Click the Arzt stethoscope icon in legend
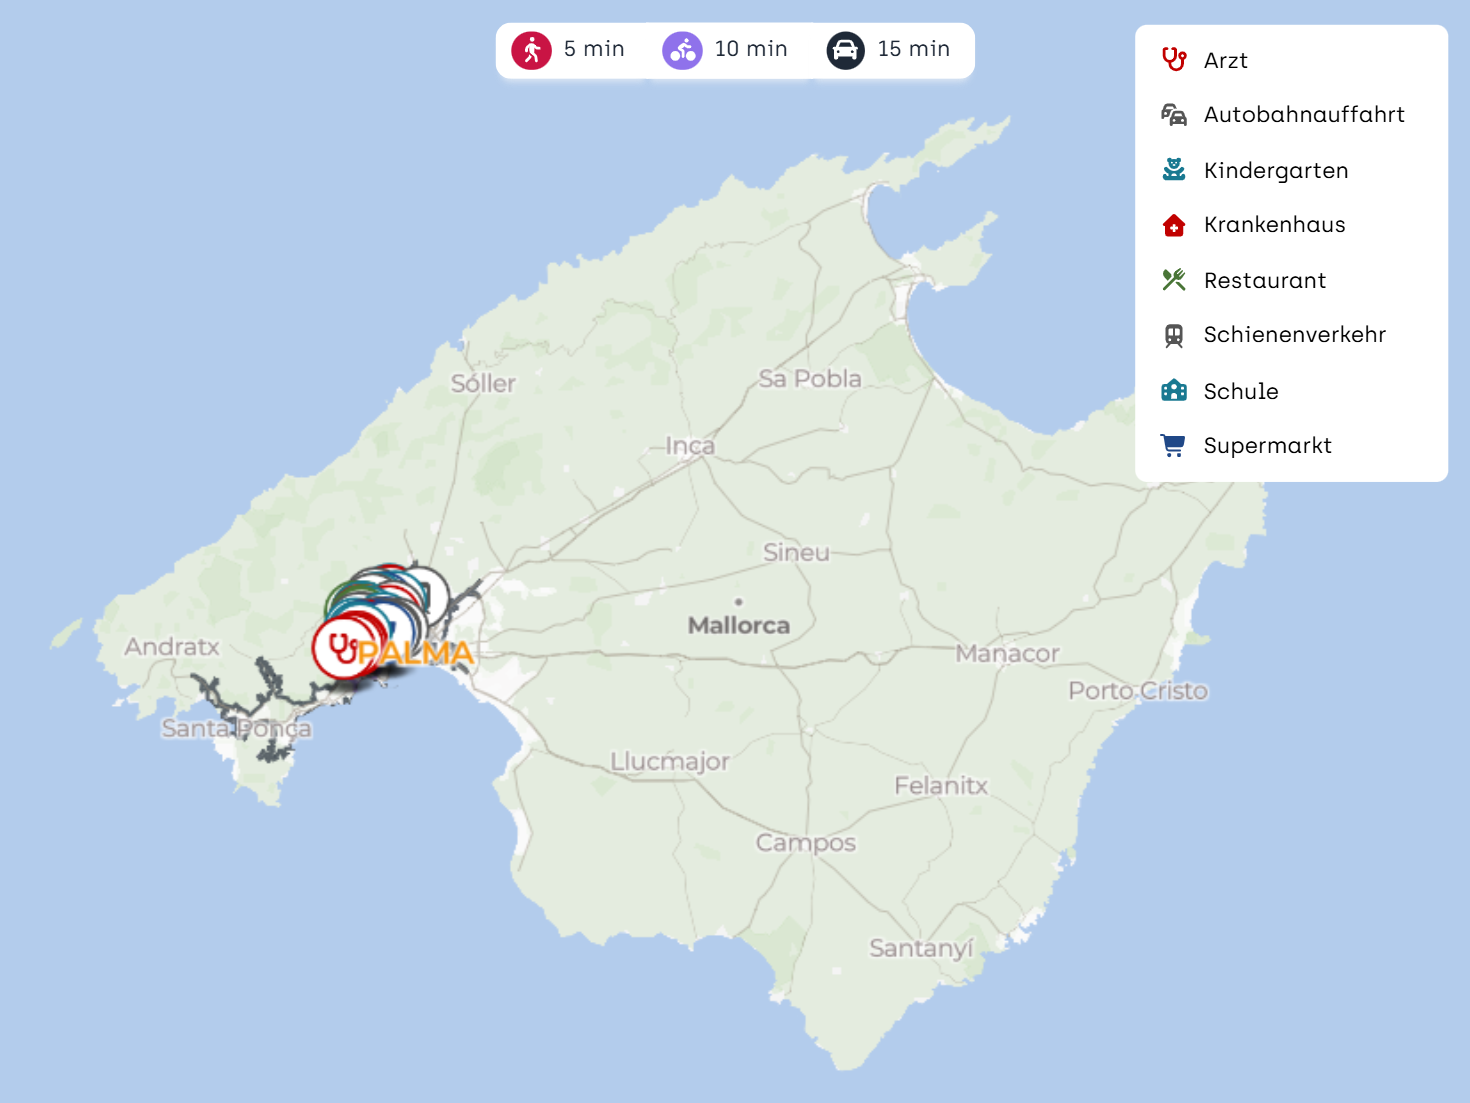The height and width of the screenshot is (1103, 1470). tap(1174, 60)
